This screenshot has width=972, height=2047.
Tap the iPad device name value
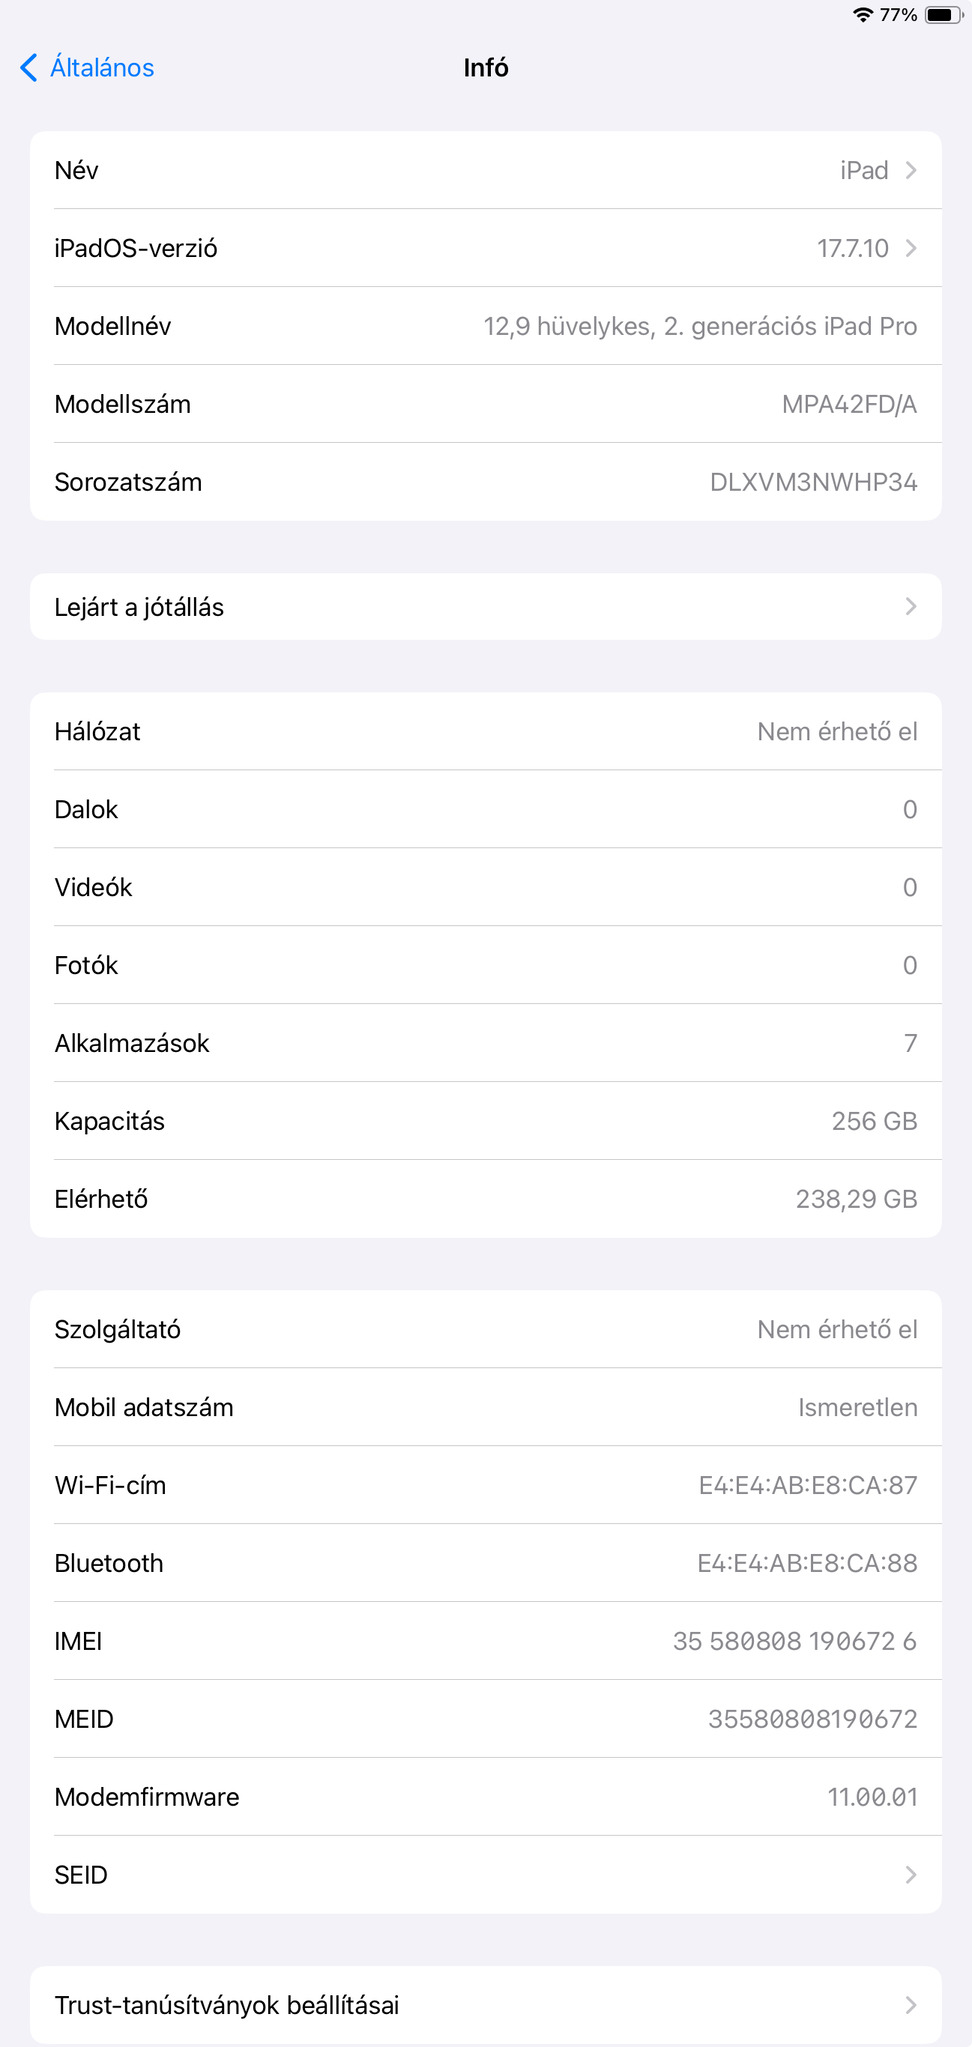tap(864, 170)
